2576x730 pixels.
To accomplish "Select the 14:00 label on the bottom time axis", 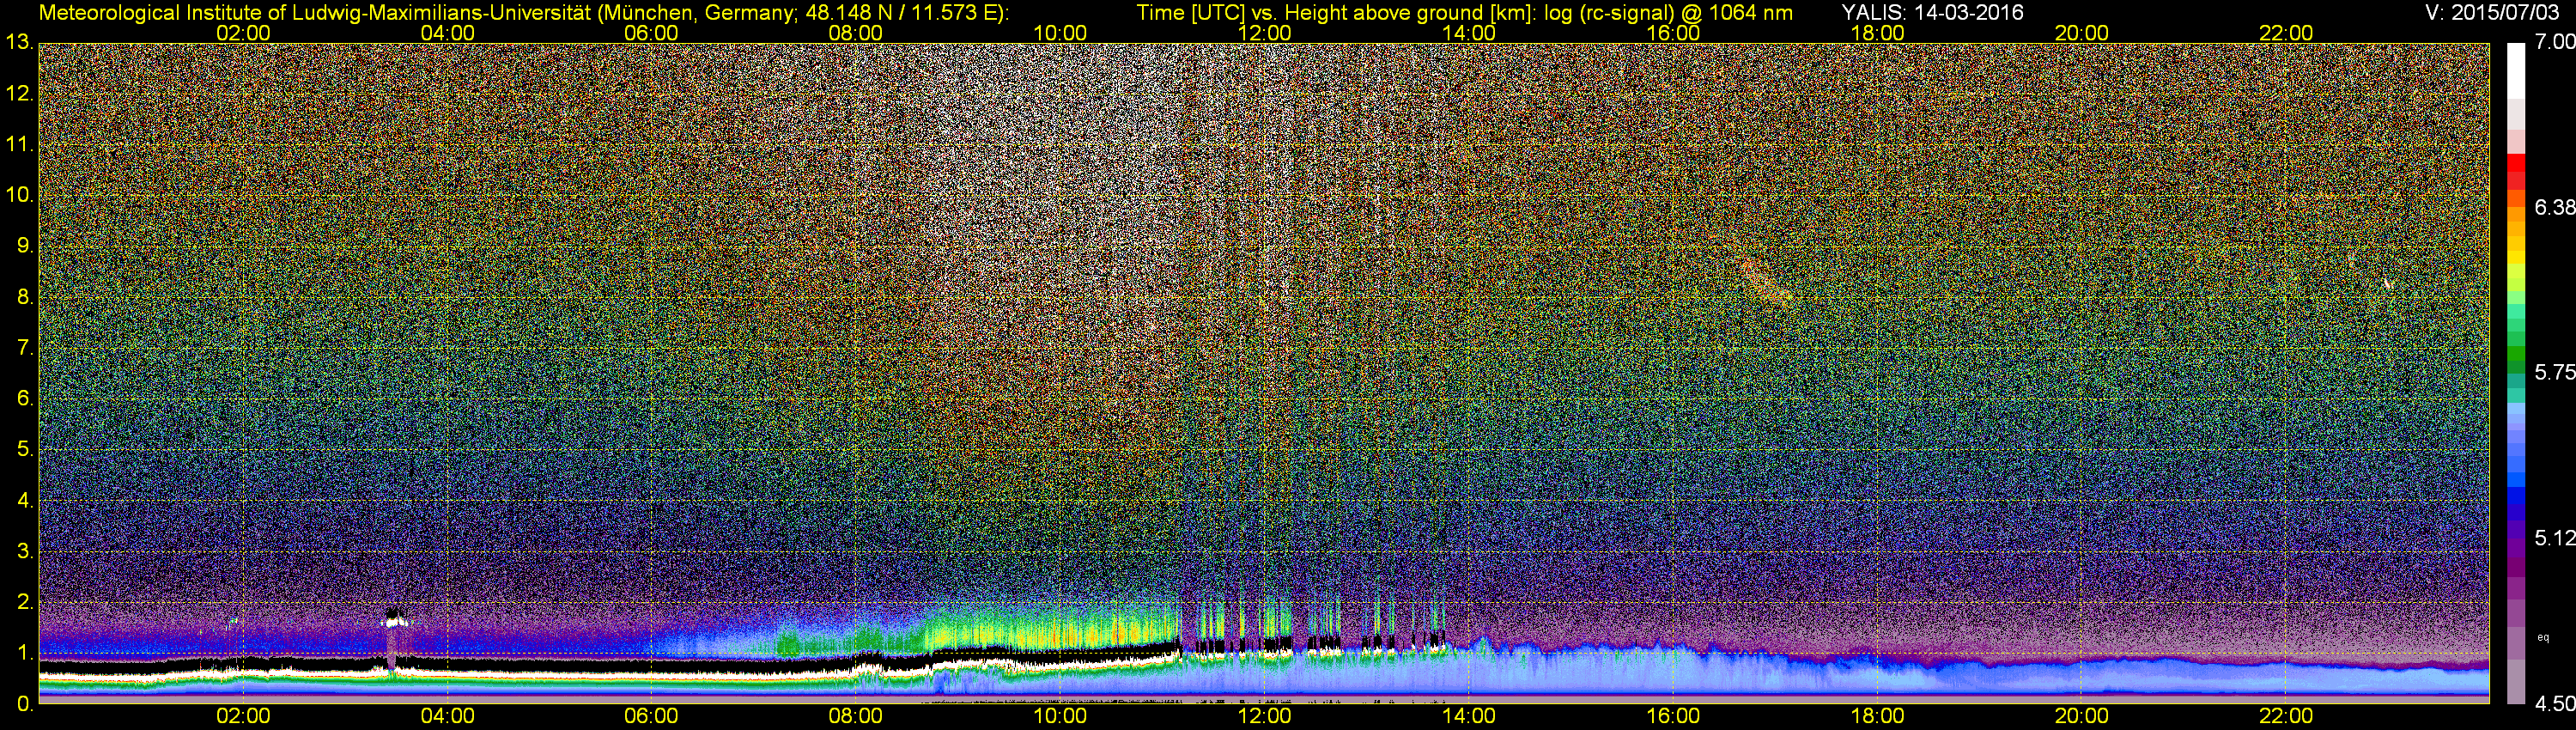I will (1469, 716).
